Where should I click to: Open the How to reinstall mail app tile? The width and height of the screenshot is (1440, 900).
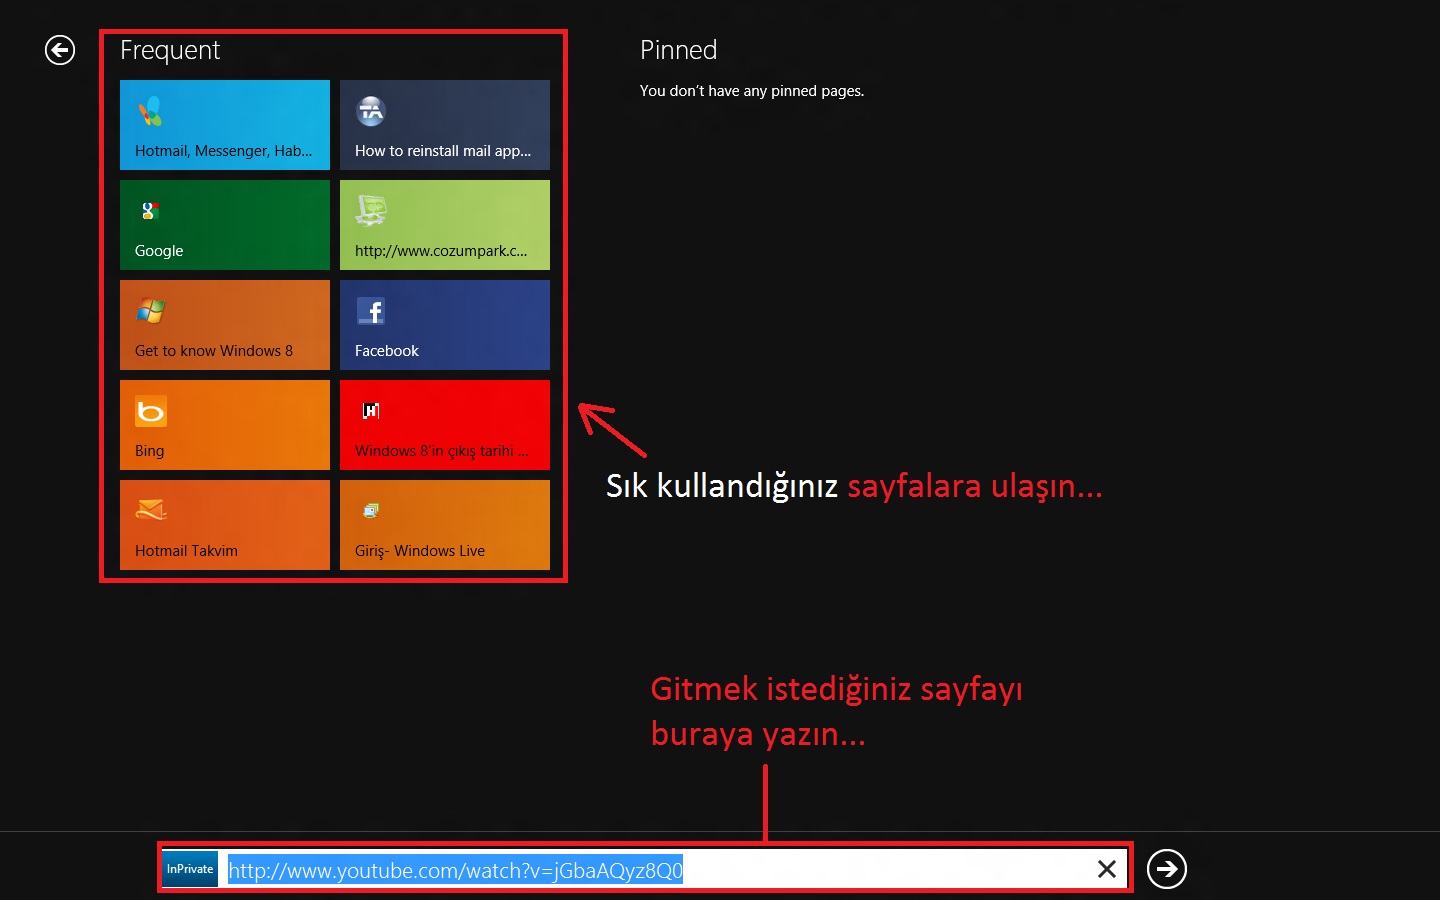click(445, 125)
